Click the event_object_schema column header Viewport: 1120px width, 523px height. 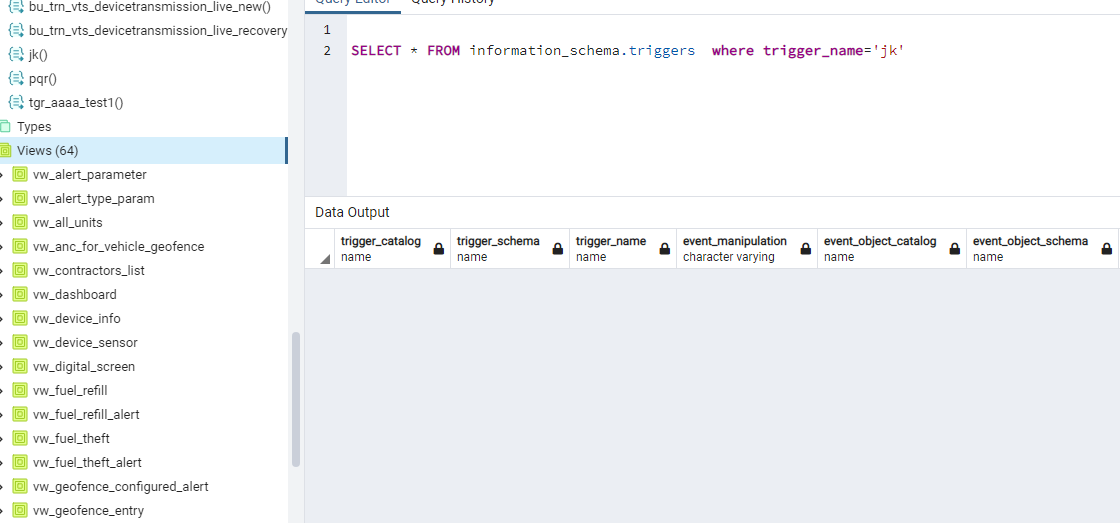[1042, 249]
